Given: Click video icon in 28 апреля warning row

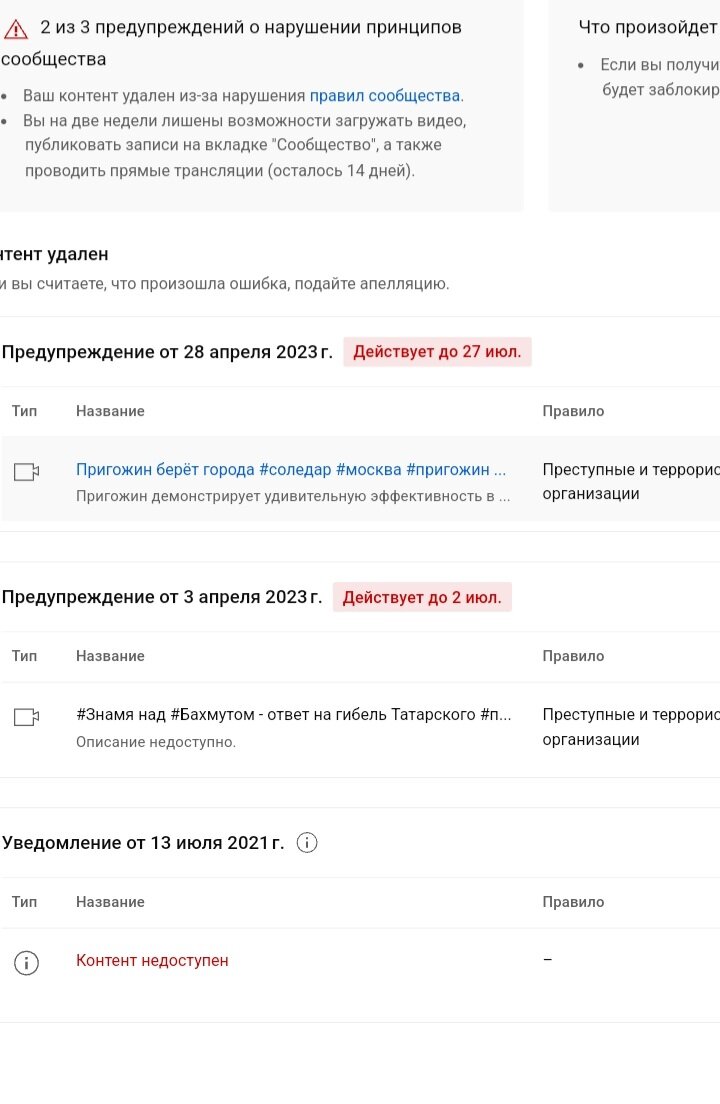Looking at the screenshot, I should [x=26, y=471].
